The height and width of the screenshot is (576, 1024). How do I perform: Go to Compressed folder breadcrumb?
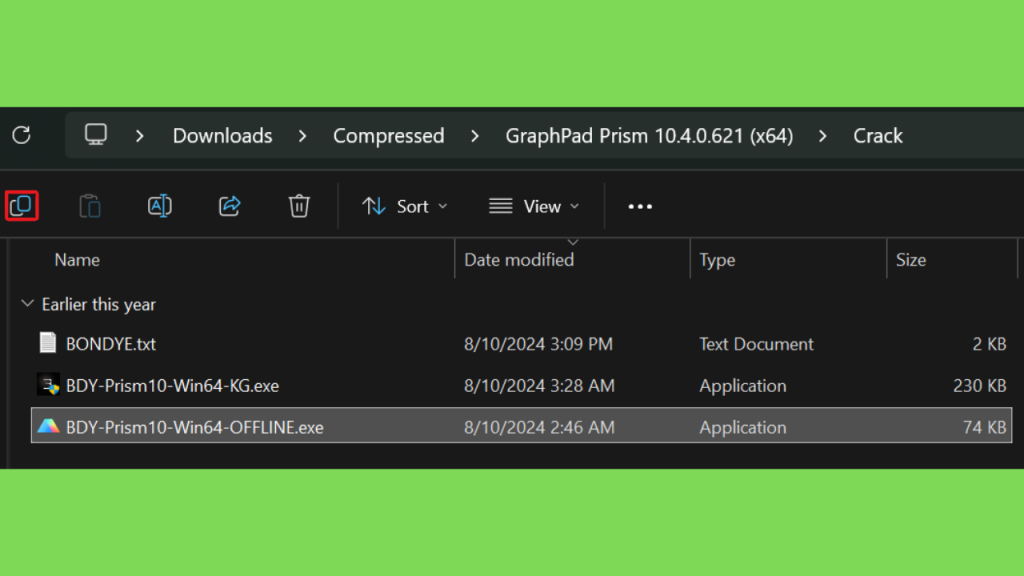[389, 136]
